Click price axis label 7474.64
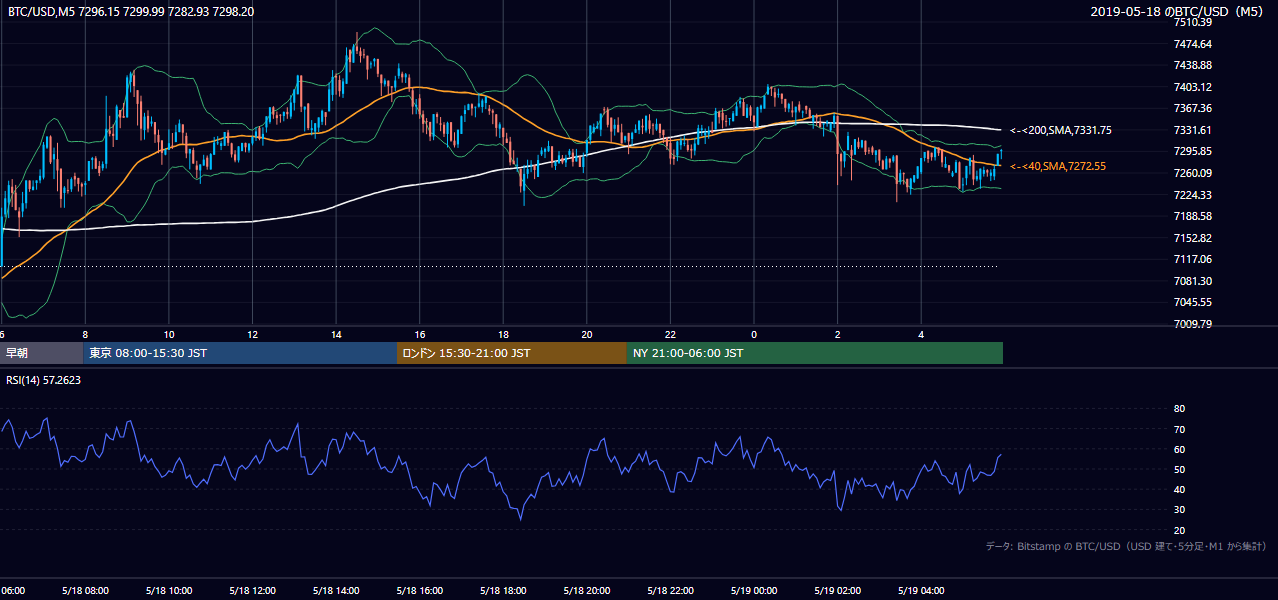1278x600 pixels. (x=1192, y=44)
